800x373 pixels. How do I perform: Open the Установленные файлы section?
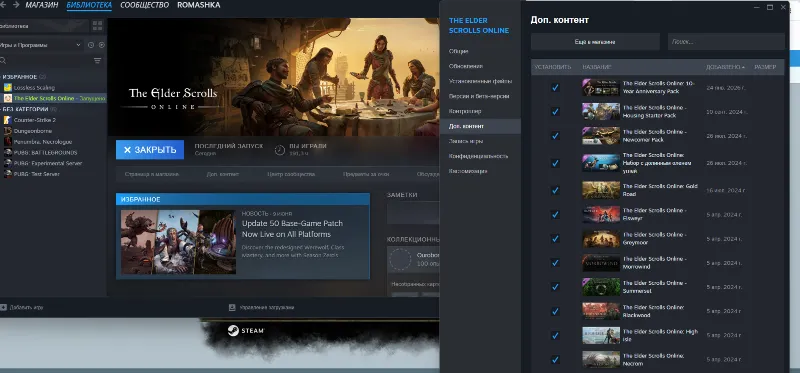coord(480,81)
